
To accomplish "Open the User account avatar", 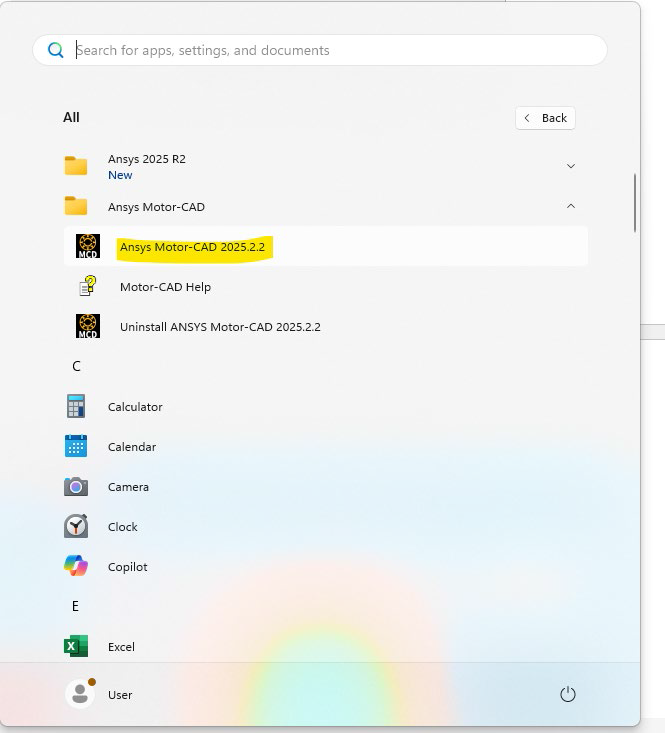I will [79, 694].
